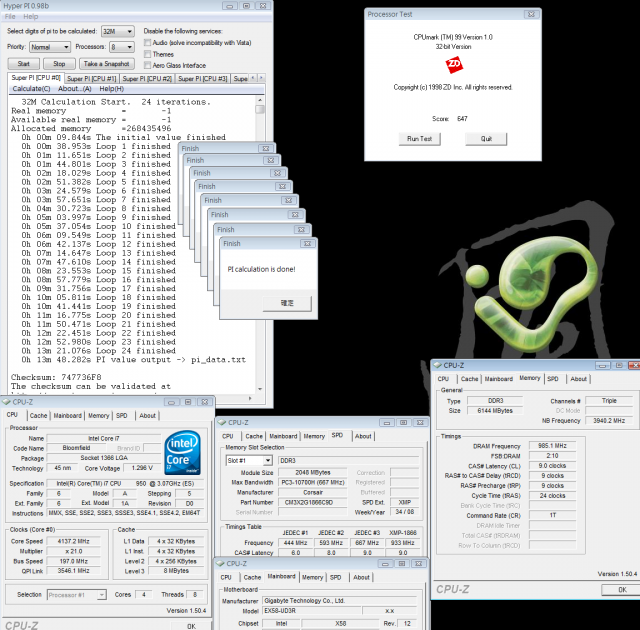Screen dimensions: 640x630
Task: Open SPD tab in CPU-Z processor window
Action: coord(122,415)
